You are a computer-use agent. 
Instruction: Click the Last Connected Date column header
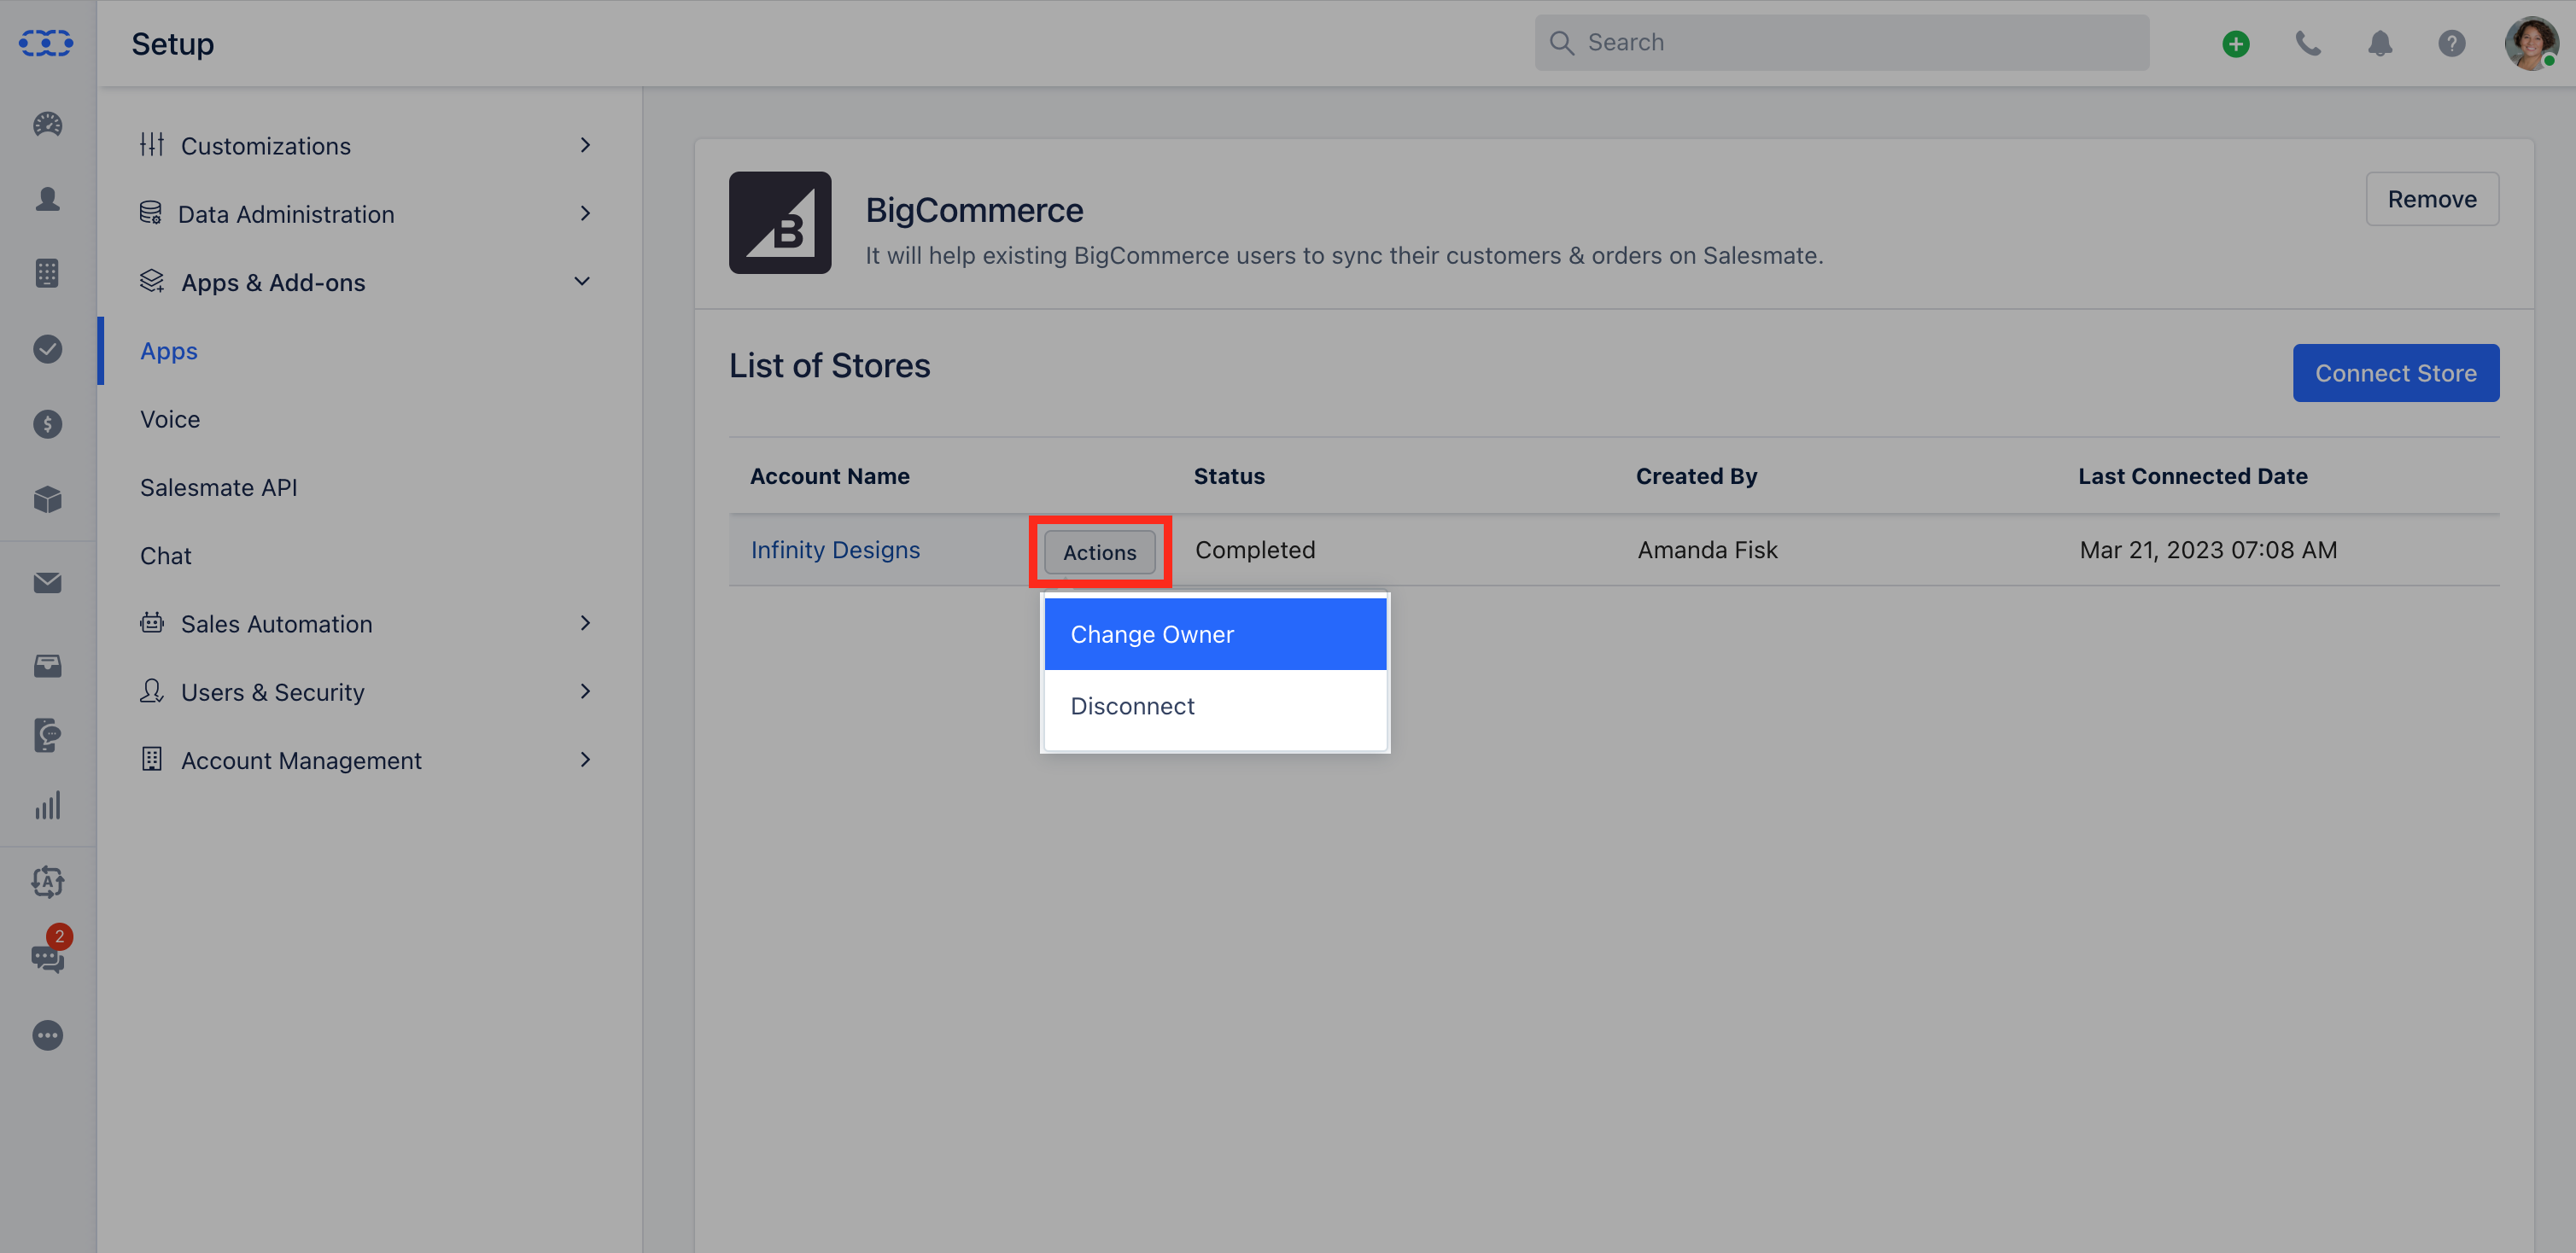[2193, 476]
